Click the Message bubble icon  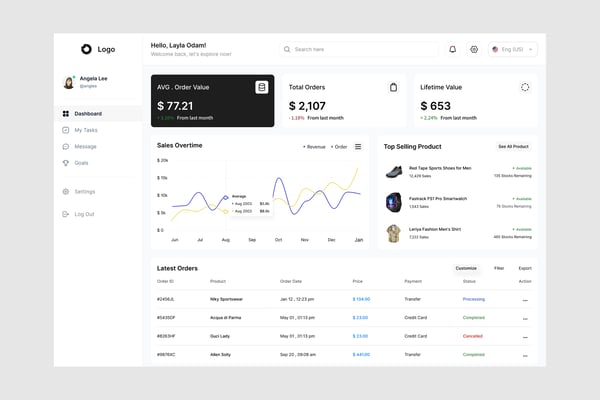66,147
